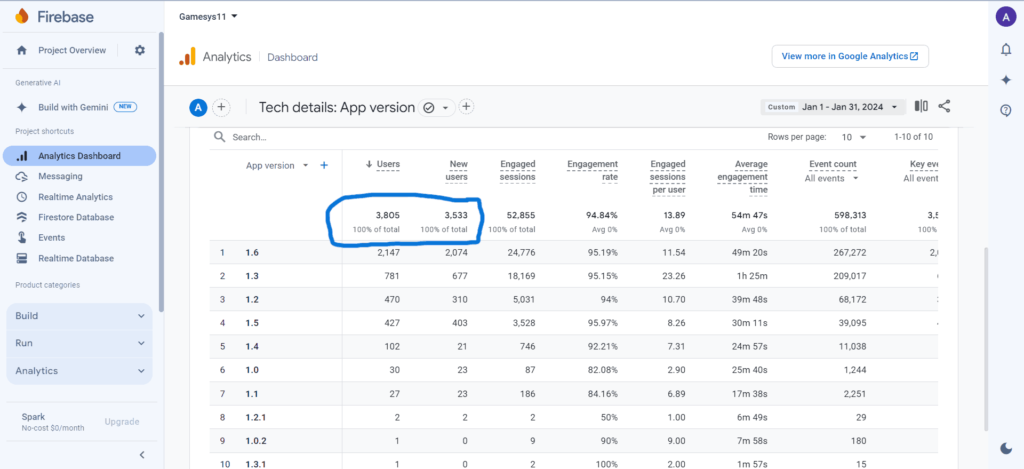The height and width of the screenshot is (469, 1024).
Task: Expand the Run category
Action: (80, 343)
